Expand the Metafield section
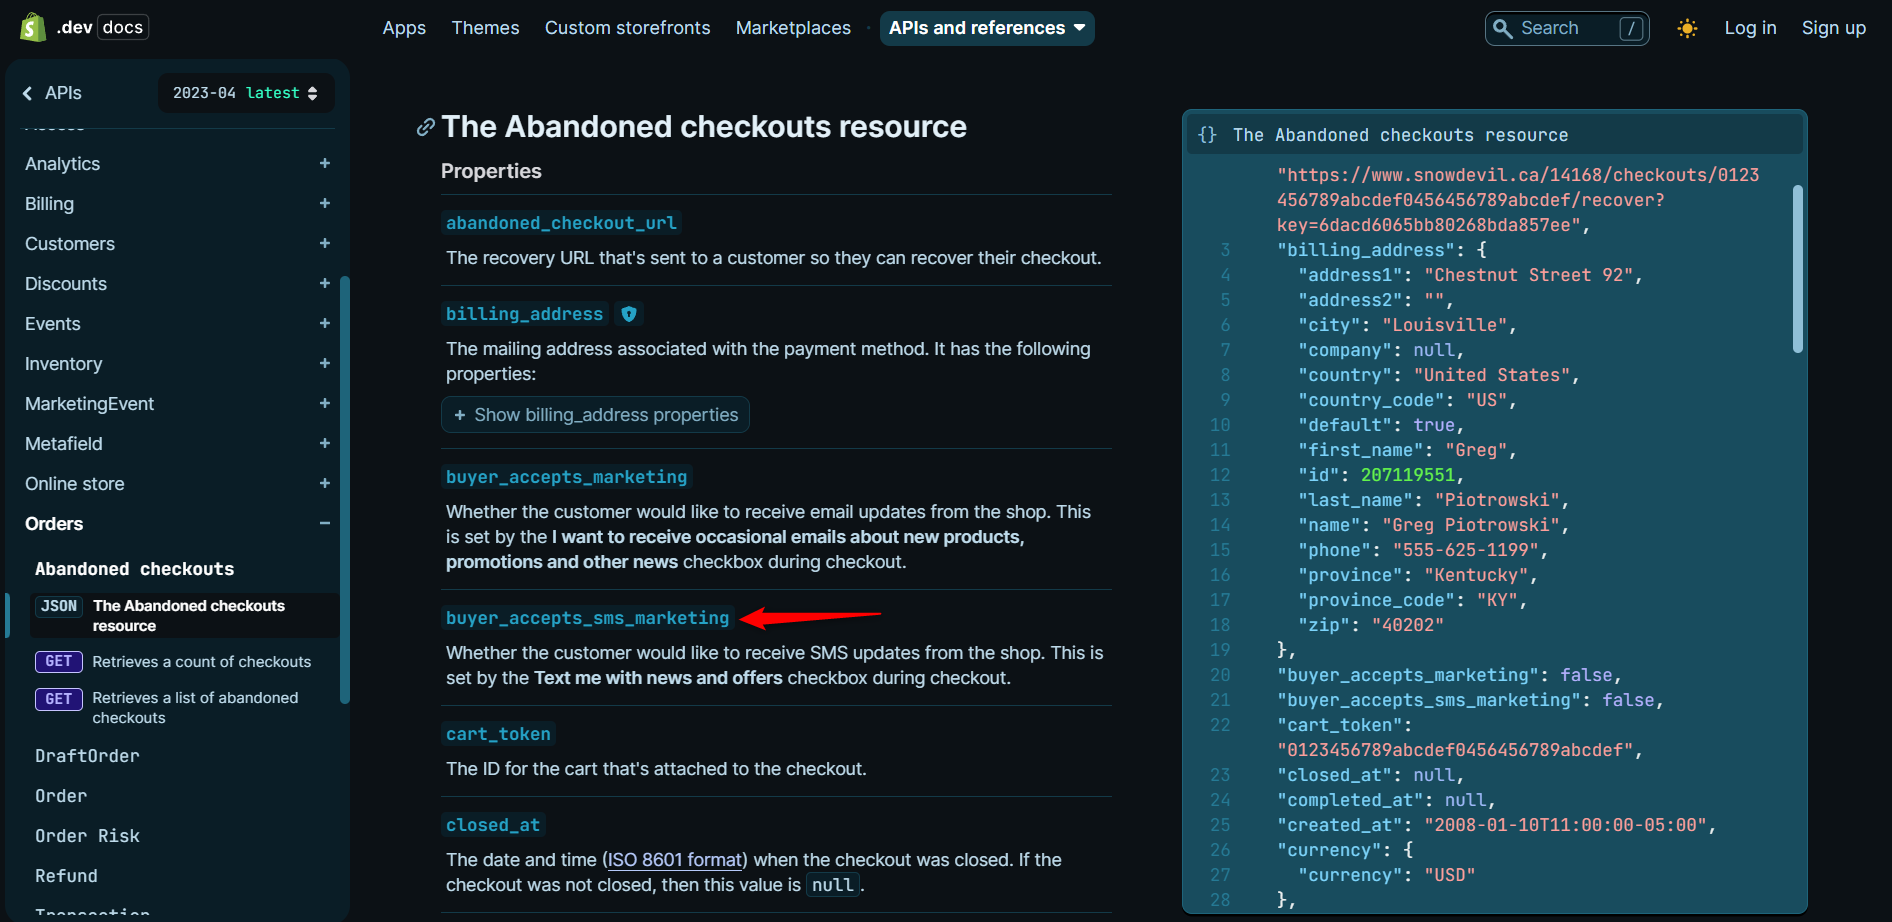This screenshot has height=922, width=1892. pos(325,443)
